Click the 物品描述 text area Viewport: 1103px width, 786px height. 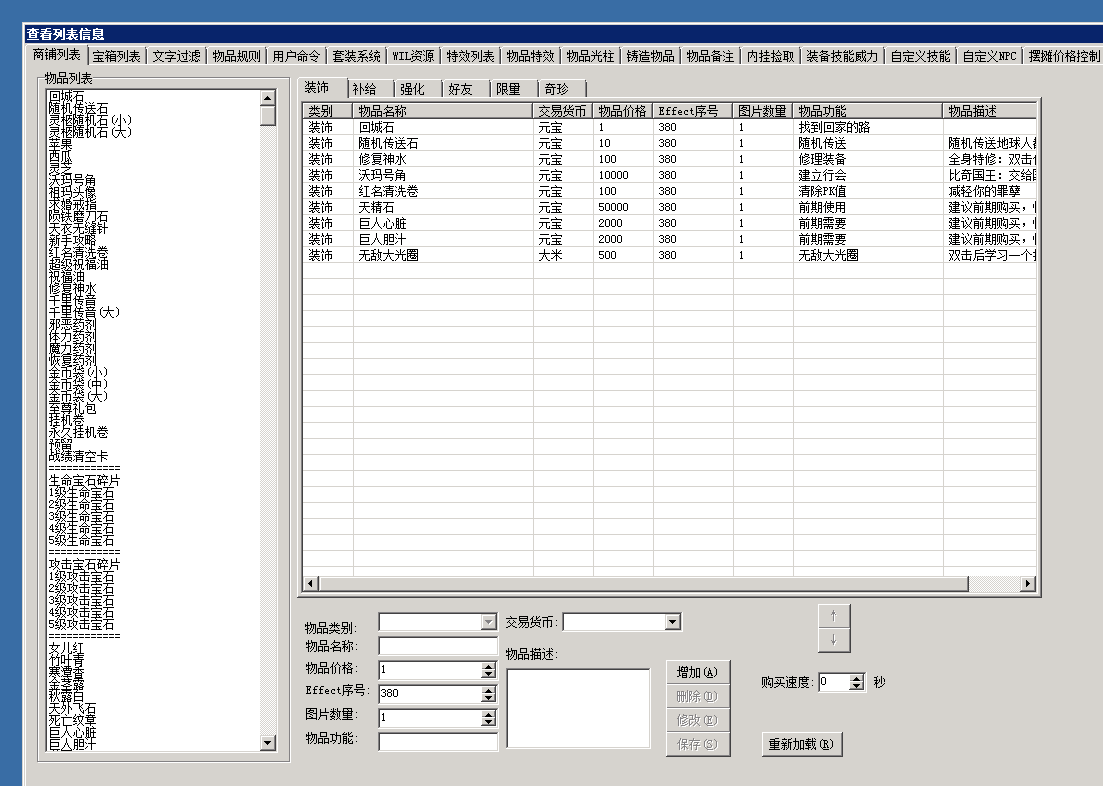click(577, 708)
